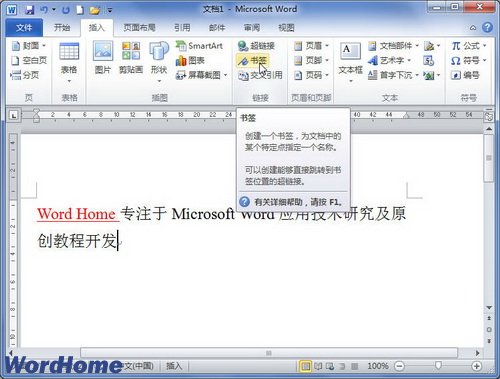Insert date and time icon
The image size is (500, 379).
tap(428, 60)
